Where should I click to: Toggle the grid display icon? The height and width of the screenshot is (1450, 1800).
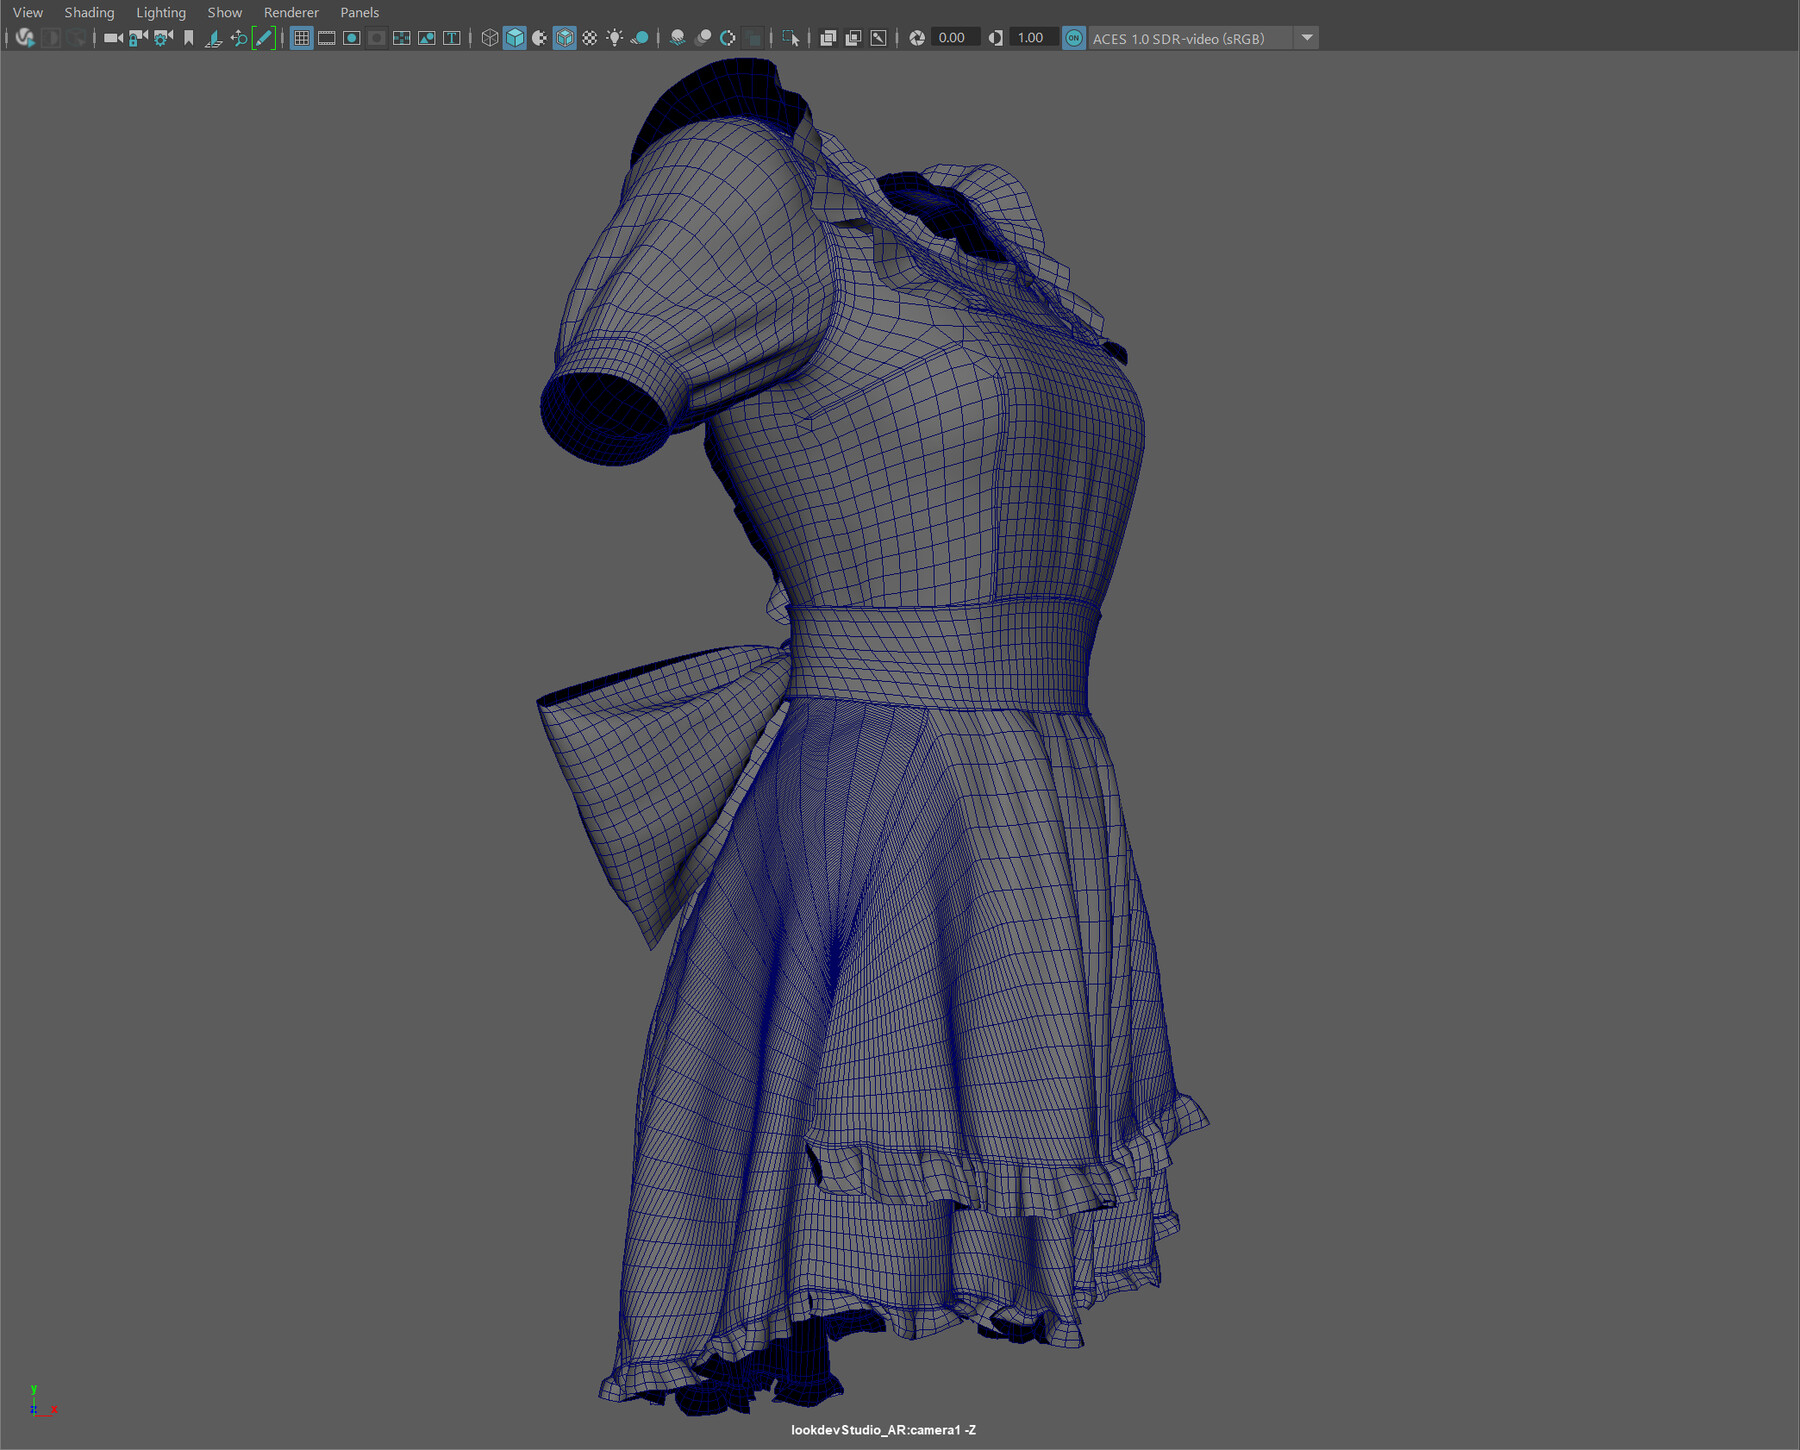(301, 38)
